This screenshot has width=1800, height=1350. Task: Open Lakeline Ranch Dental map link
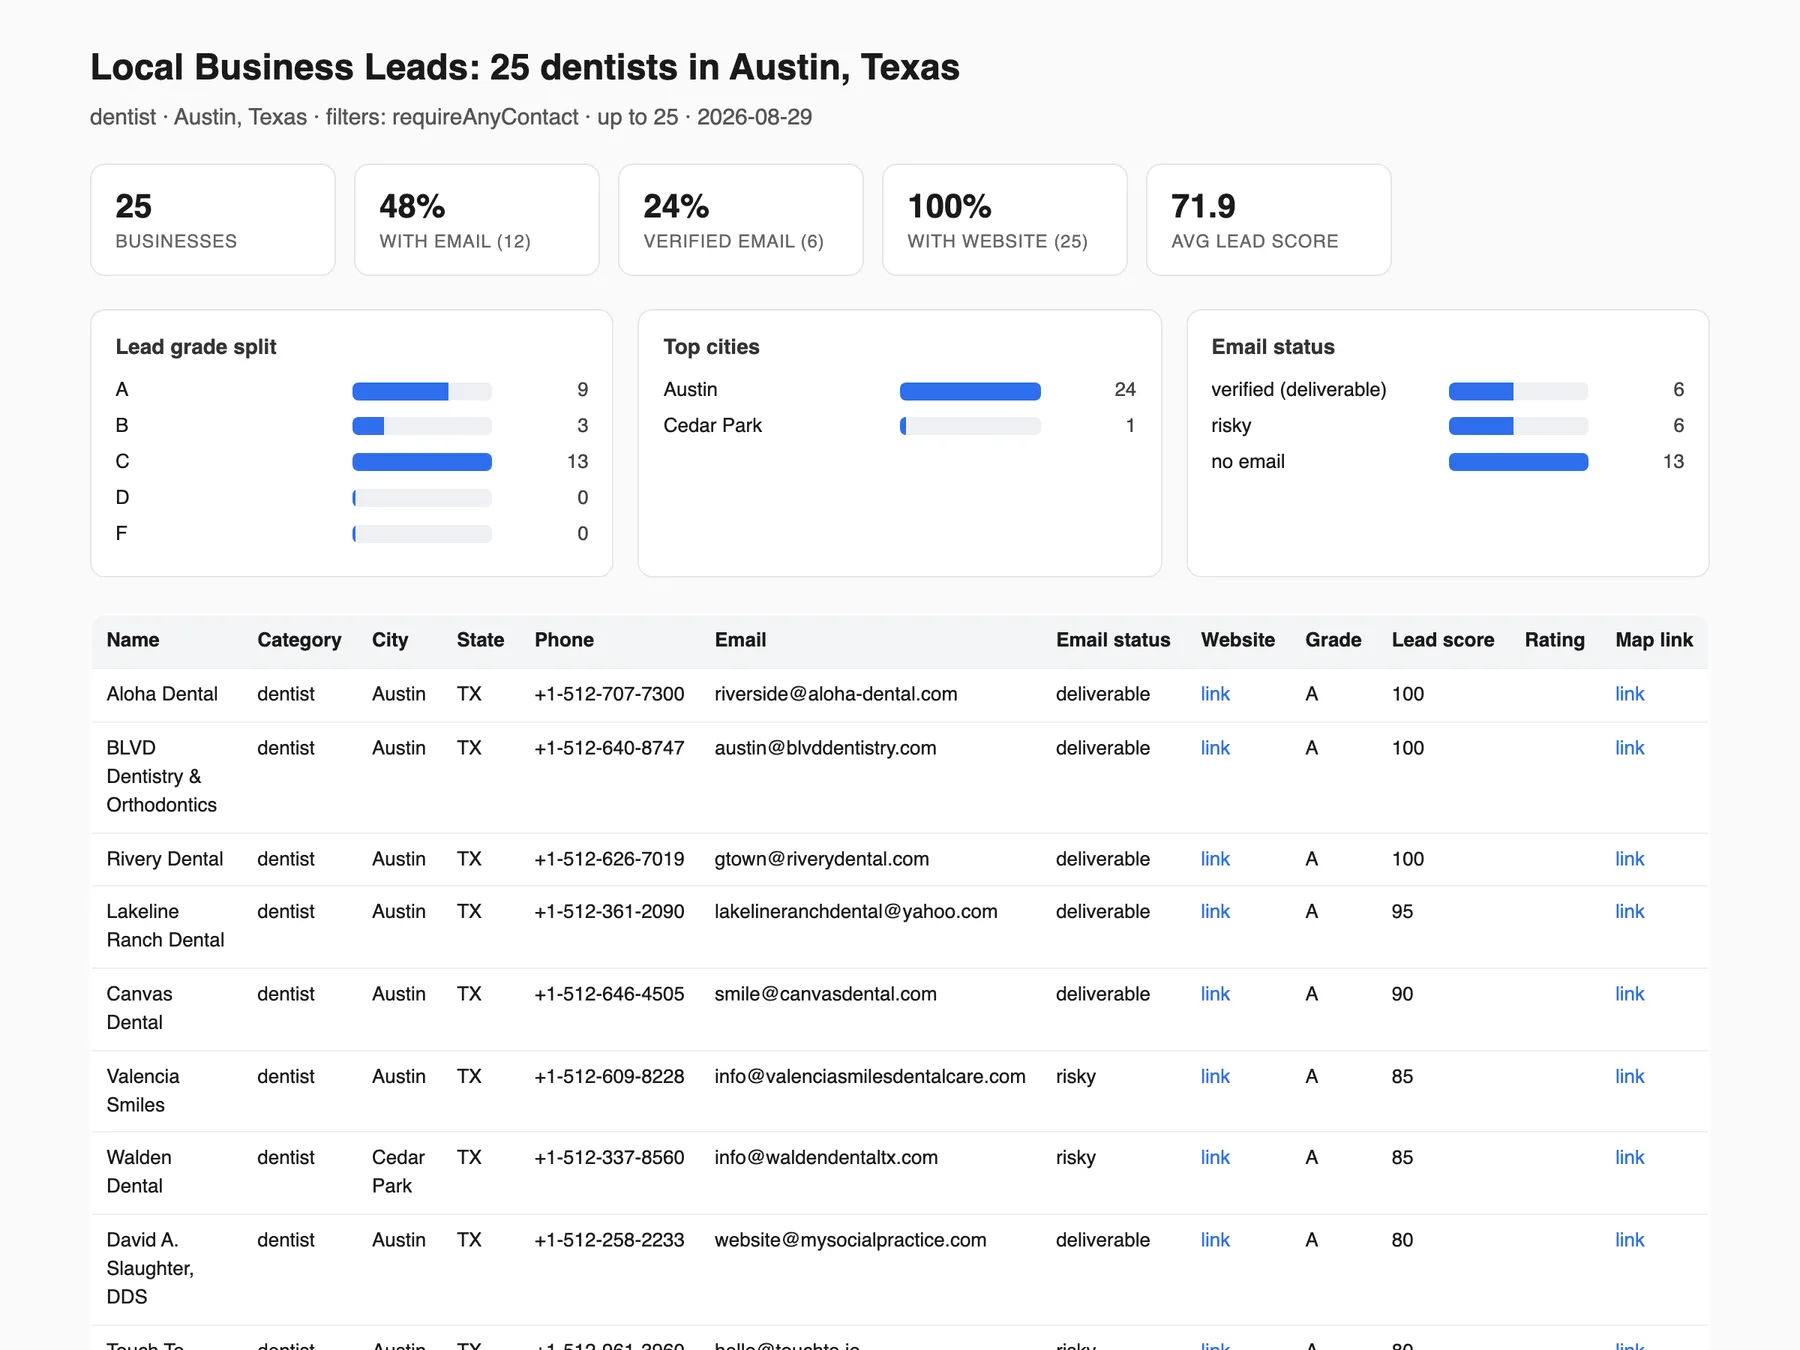[1629, 911]
